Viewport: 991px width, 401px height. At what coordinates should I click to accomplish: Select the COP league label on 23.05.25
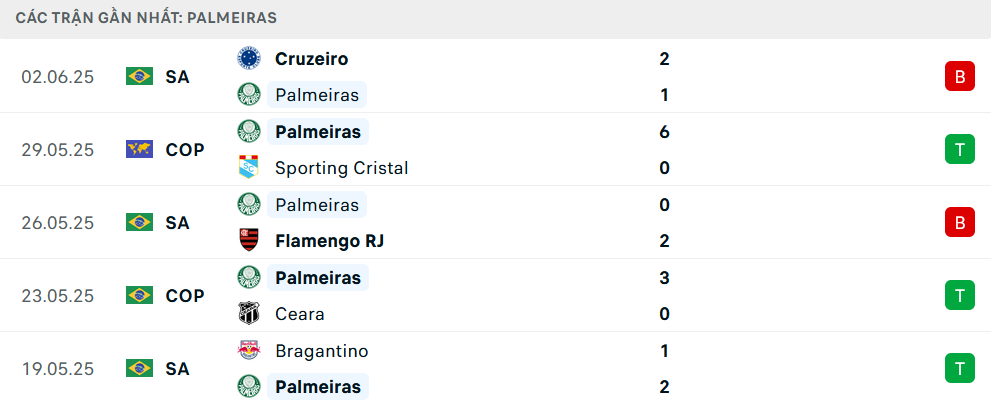[185, 295]
